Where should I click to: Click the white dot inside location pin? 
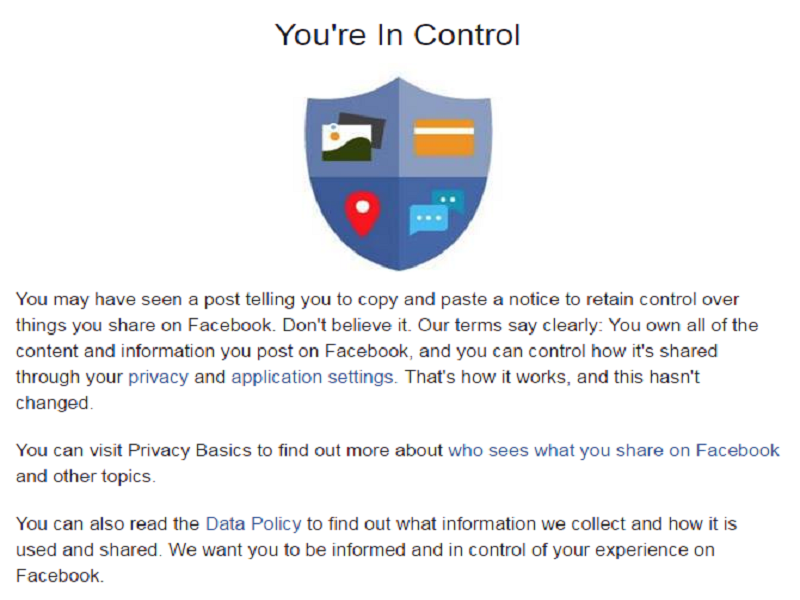pyautogui.click(x=362, y=207)
